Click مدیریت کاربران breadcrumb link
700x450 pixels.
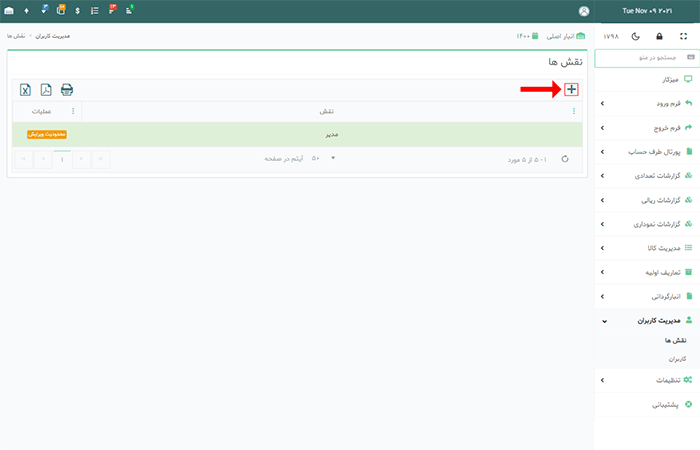click(x=53, y=36)
